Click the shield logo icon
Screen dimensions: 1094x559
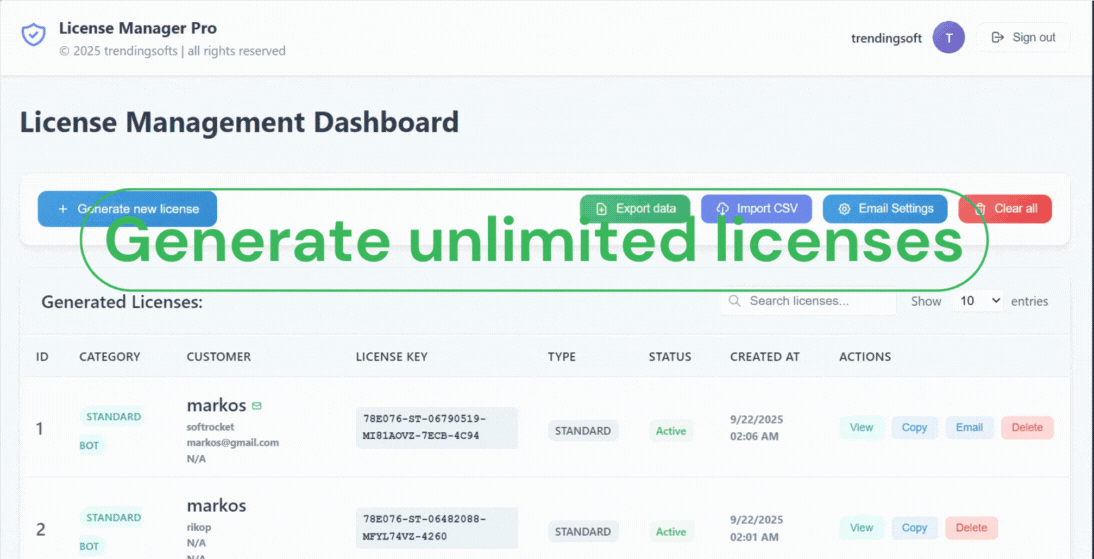(x=34, y=36)
